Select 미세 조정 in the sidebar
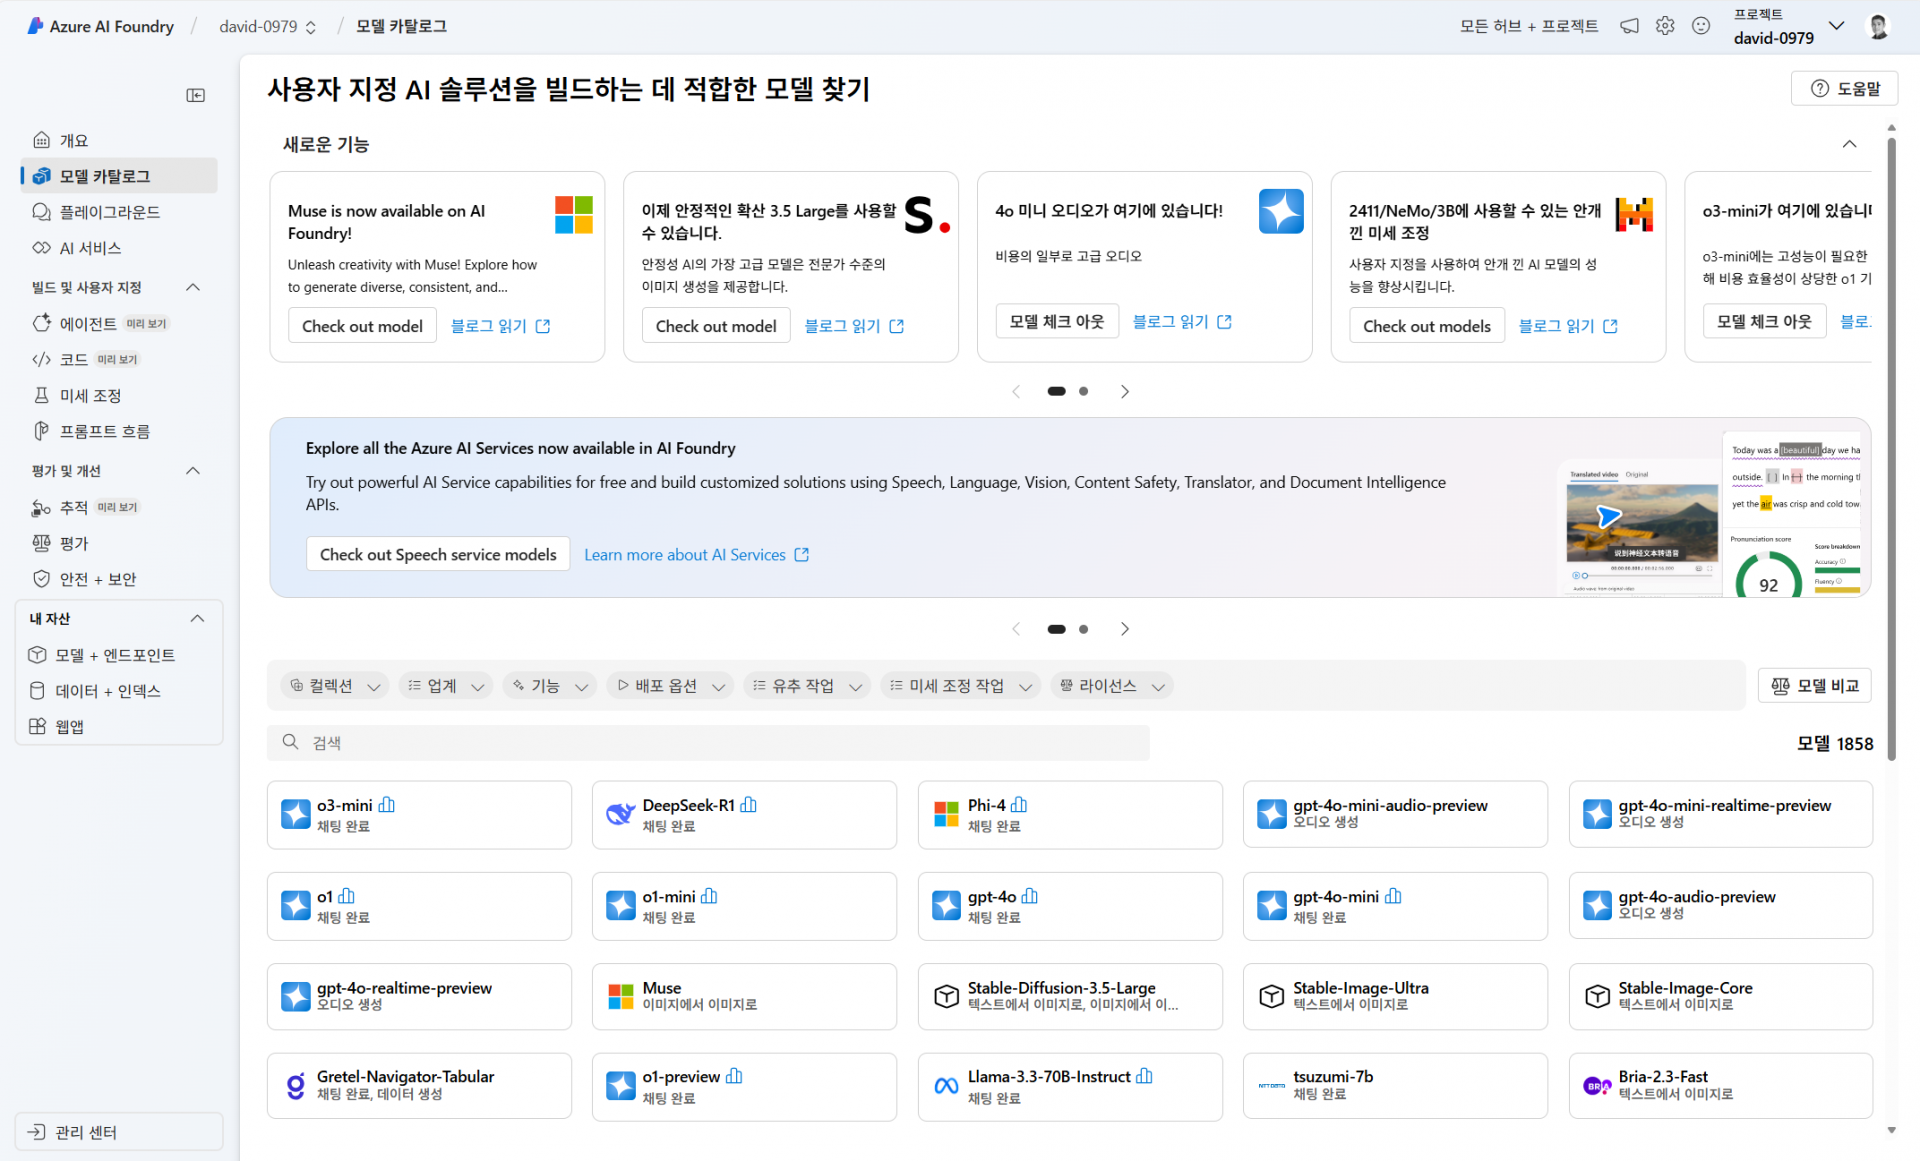Screen dimensions: 1920x1161 point(90,396)
